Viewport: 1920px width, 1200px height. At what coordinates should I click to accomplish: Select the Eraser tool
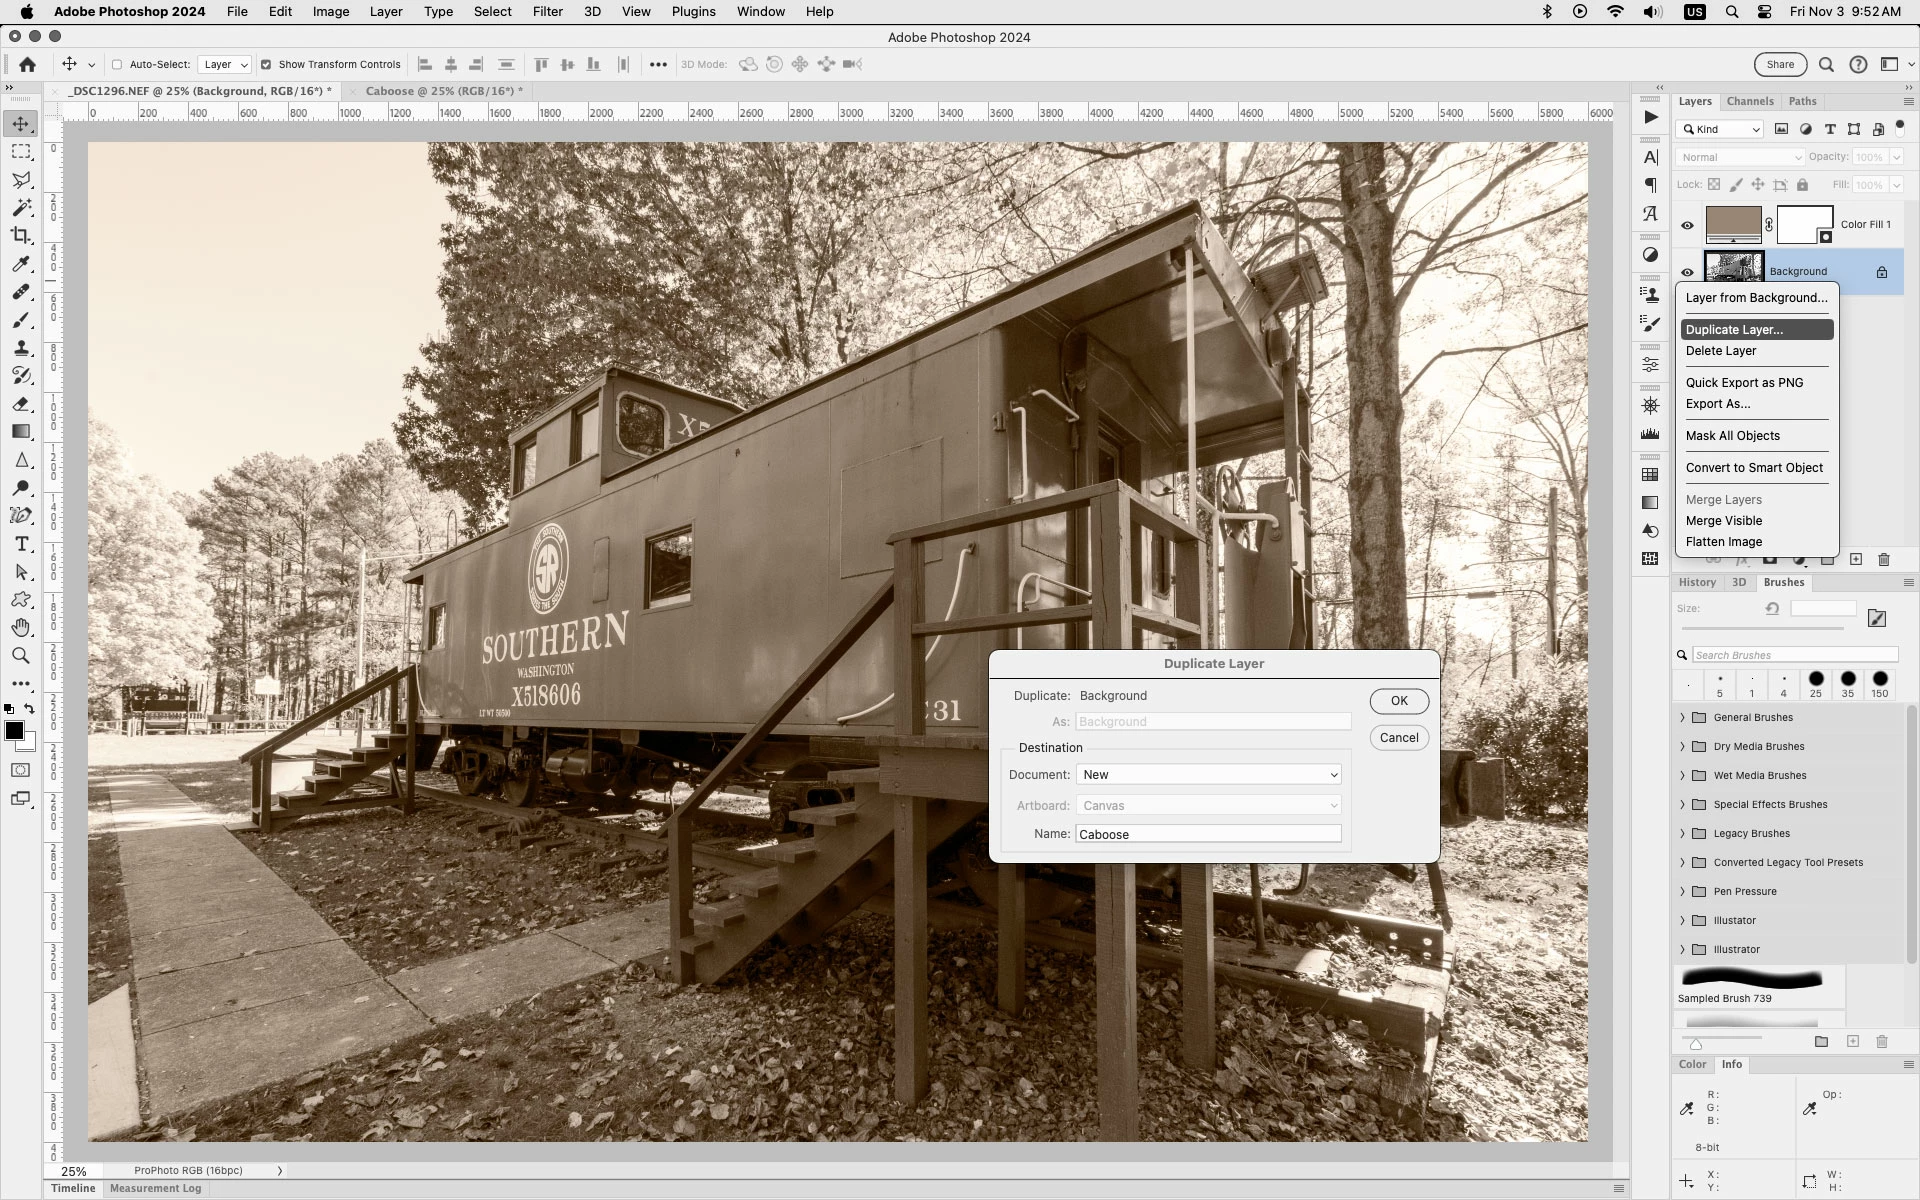21,404
